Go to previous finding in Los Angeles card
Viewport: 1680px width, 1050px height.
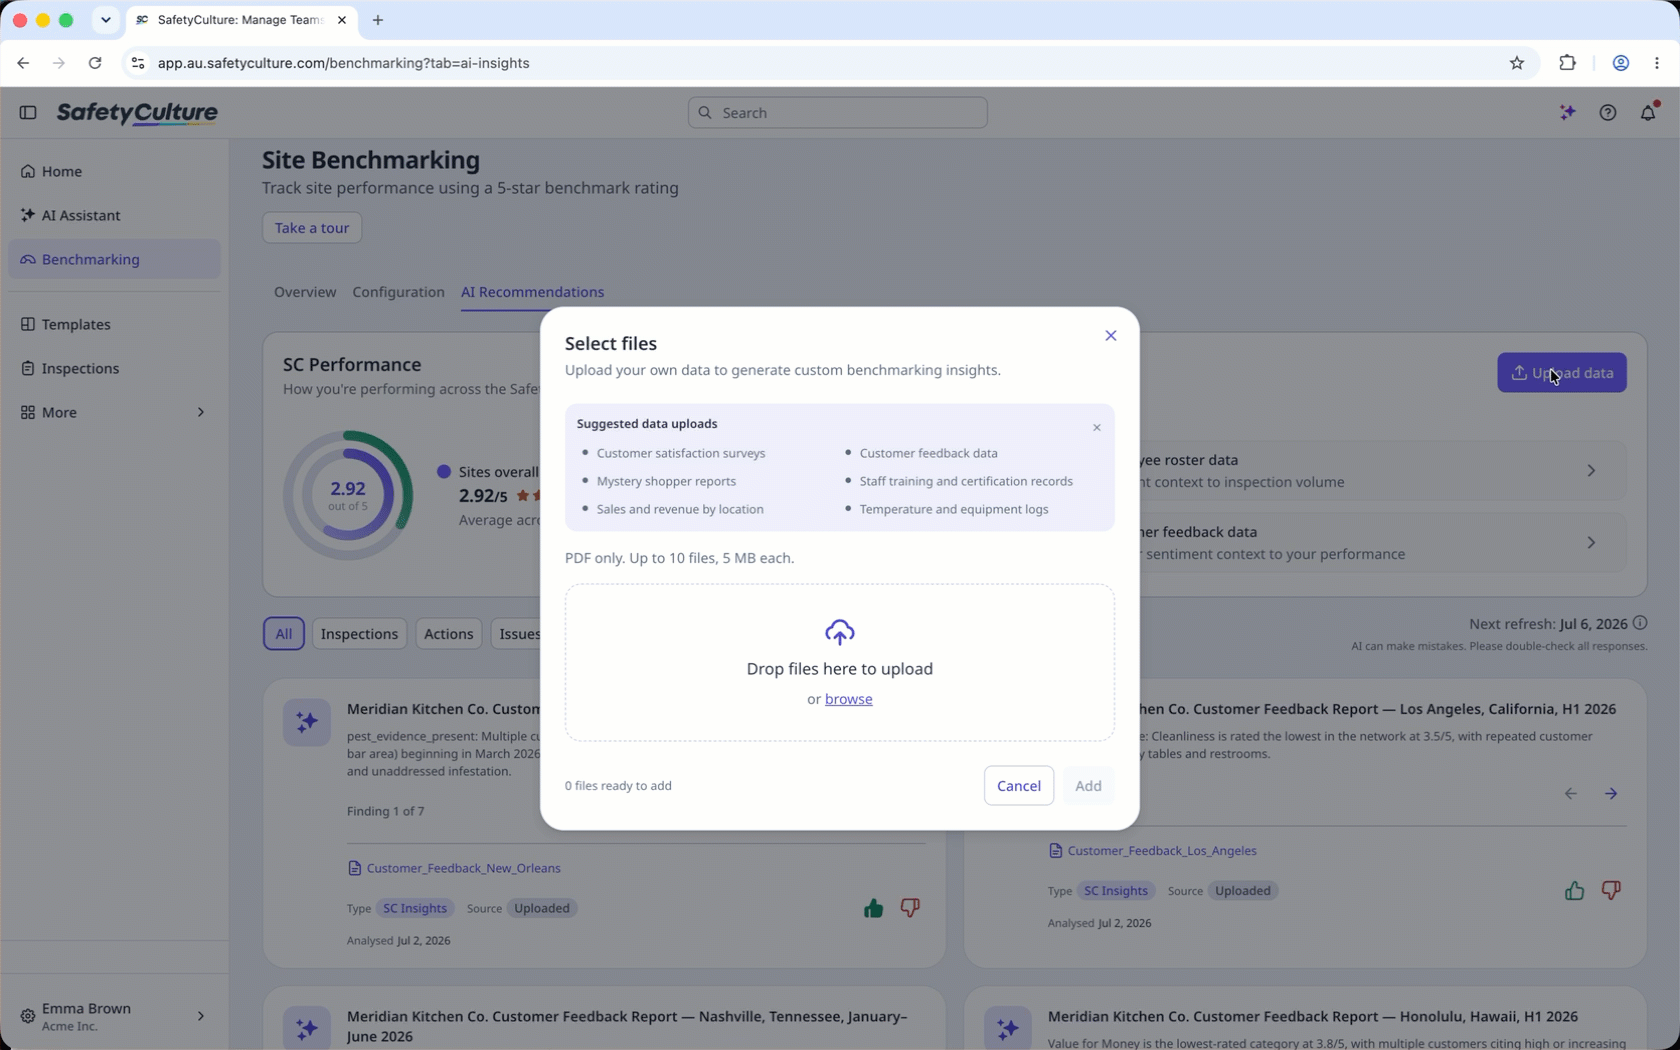pyautogui.click(x=1571, y=794)
